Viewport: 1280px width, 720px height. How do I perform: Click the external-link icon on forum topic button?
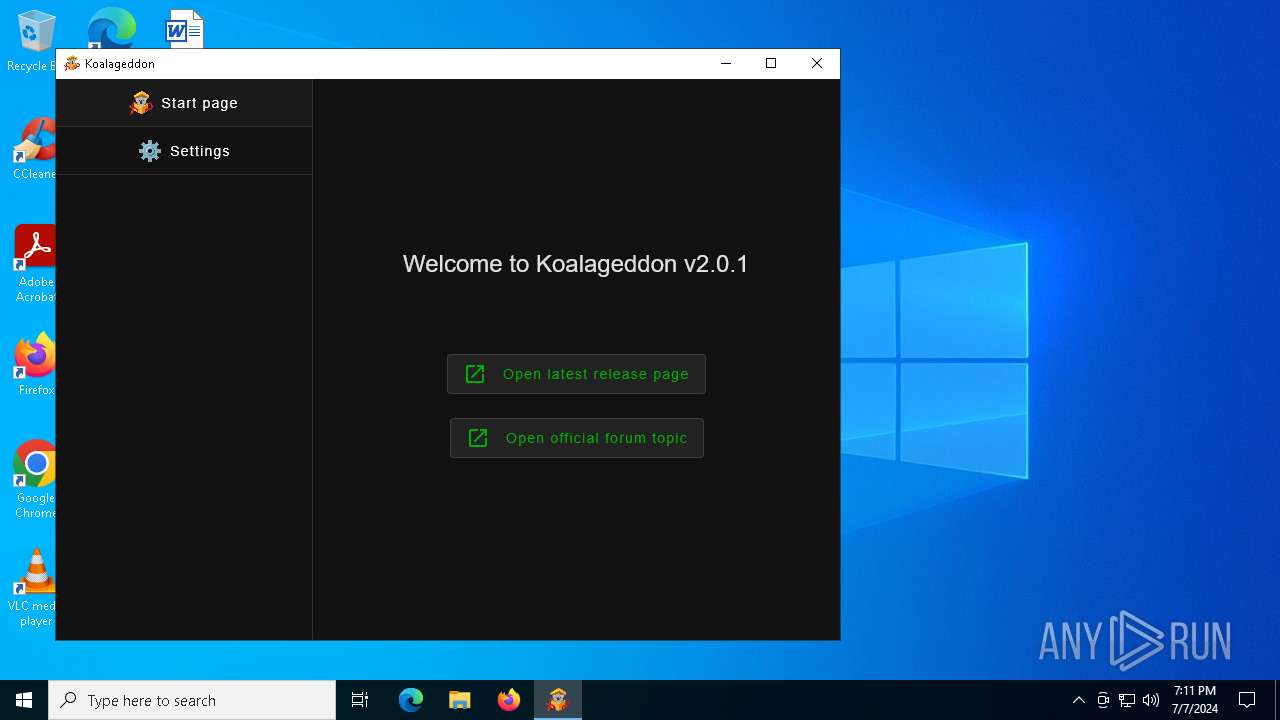[x=478, y=438]
